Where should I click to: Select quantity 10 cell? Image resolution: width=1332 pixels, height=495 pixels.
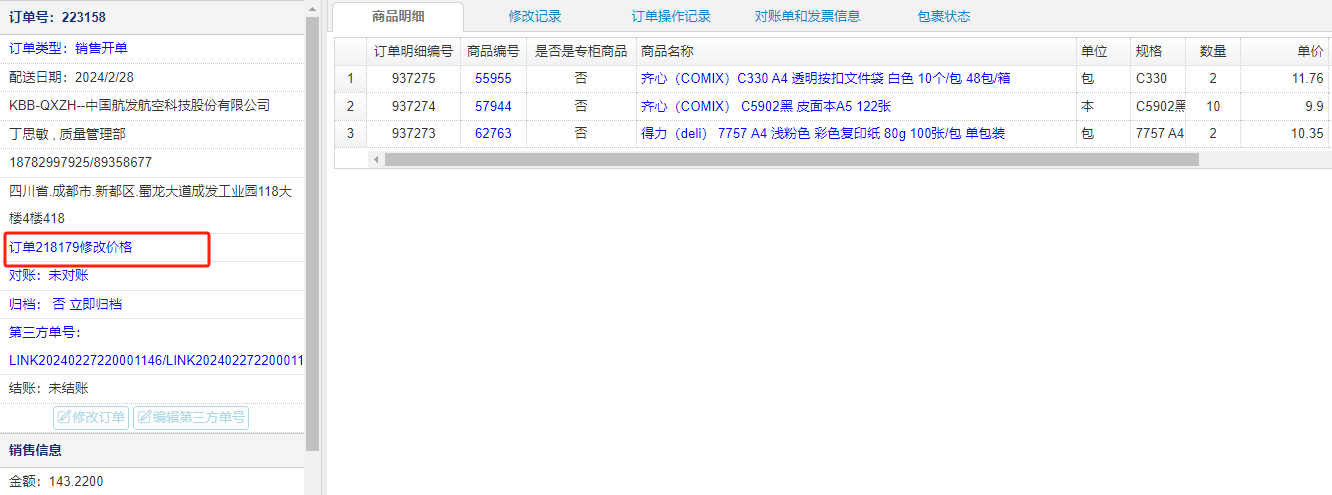click(1213, 106)
